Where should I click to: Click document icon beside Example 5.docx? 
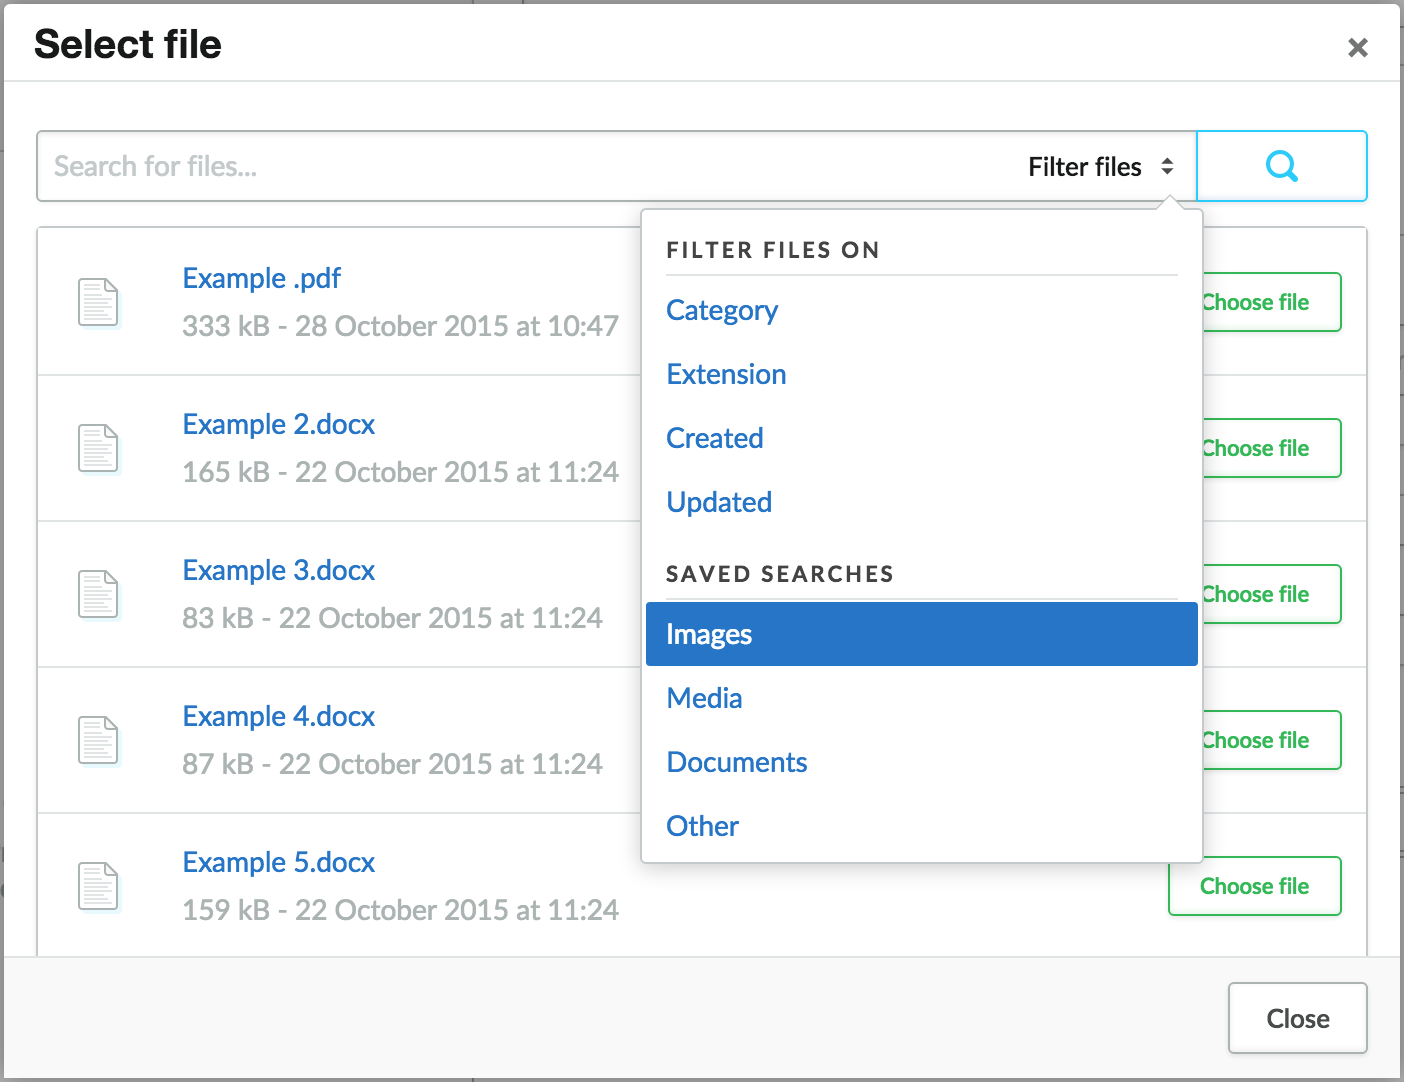click(98, 886)
